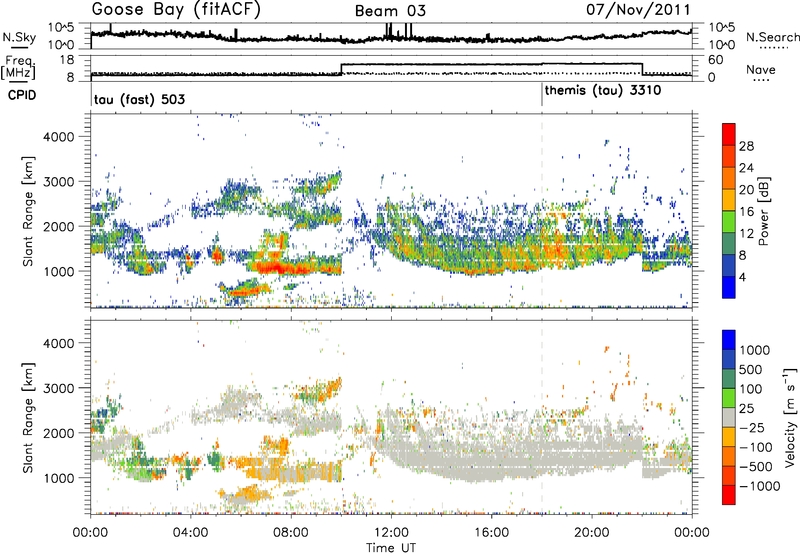Click the yellow 16–20 dB Power colorbar segment

[729, 200]
